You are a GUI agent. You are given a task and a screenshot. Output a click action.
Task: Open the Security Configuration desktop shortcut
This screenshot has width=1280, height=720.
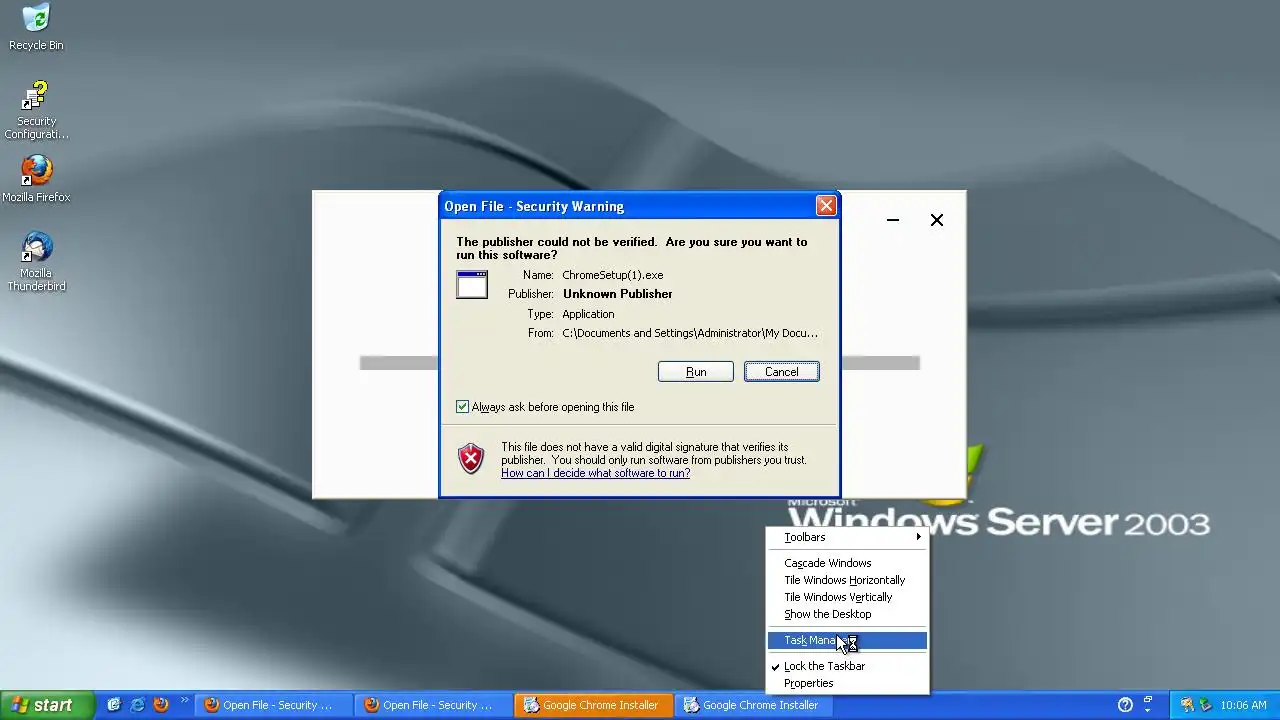(36, 110)
